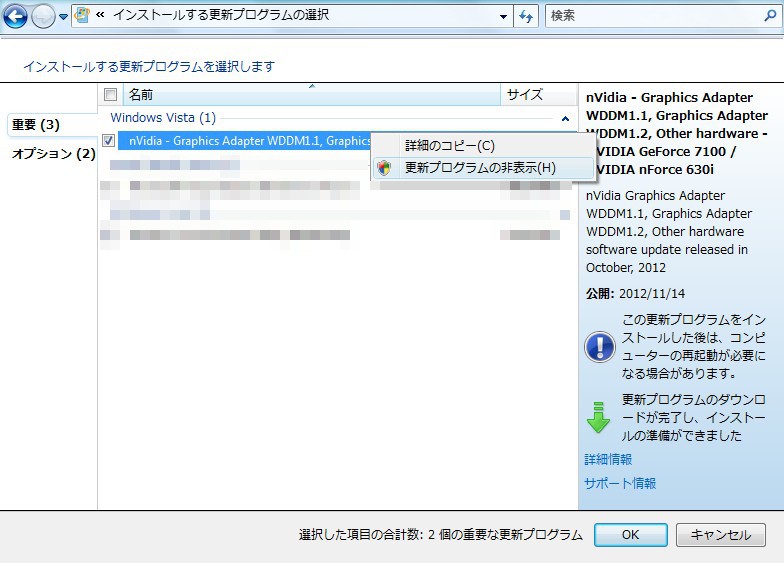Click the 公開: 2012/11/14 date text

tap(635, 294)
